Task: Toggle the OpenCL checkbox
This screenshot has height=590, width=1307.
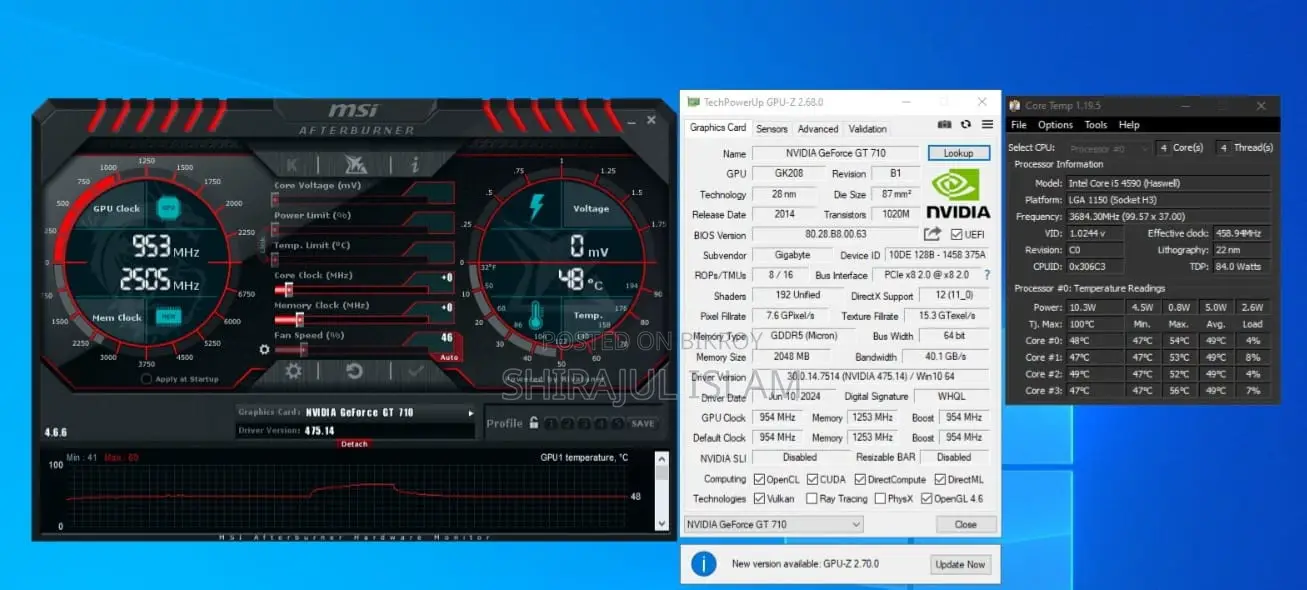Action: click(x=759, y=480)
